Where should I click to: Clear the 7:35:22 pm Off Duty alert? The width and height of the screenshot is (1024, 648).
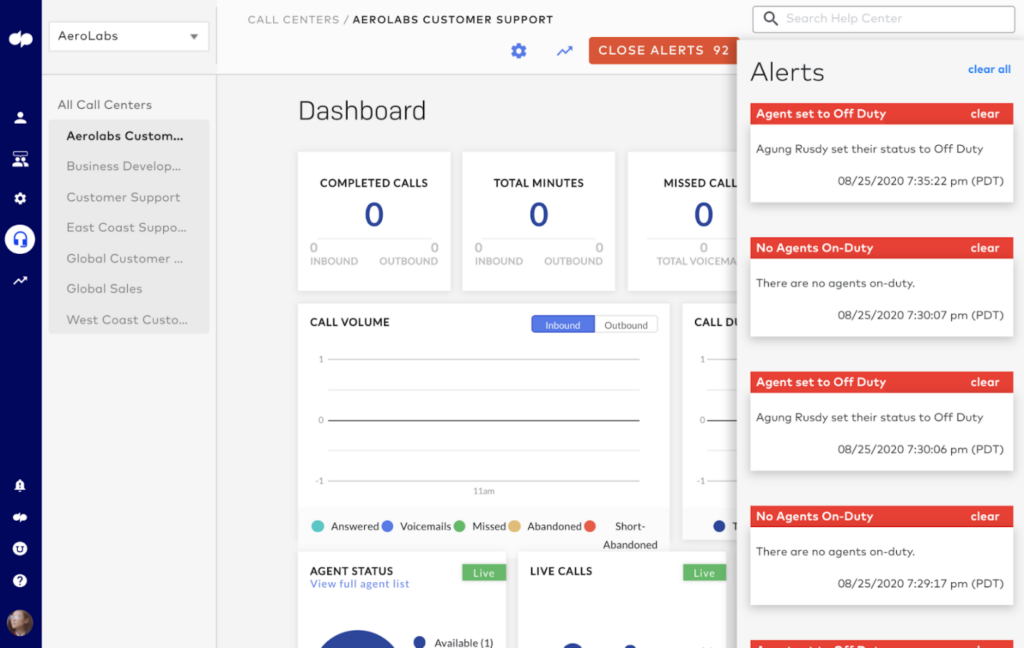pyautogui.click(x=984, y=114)
